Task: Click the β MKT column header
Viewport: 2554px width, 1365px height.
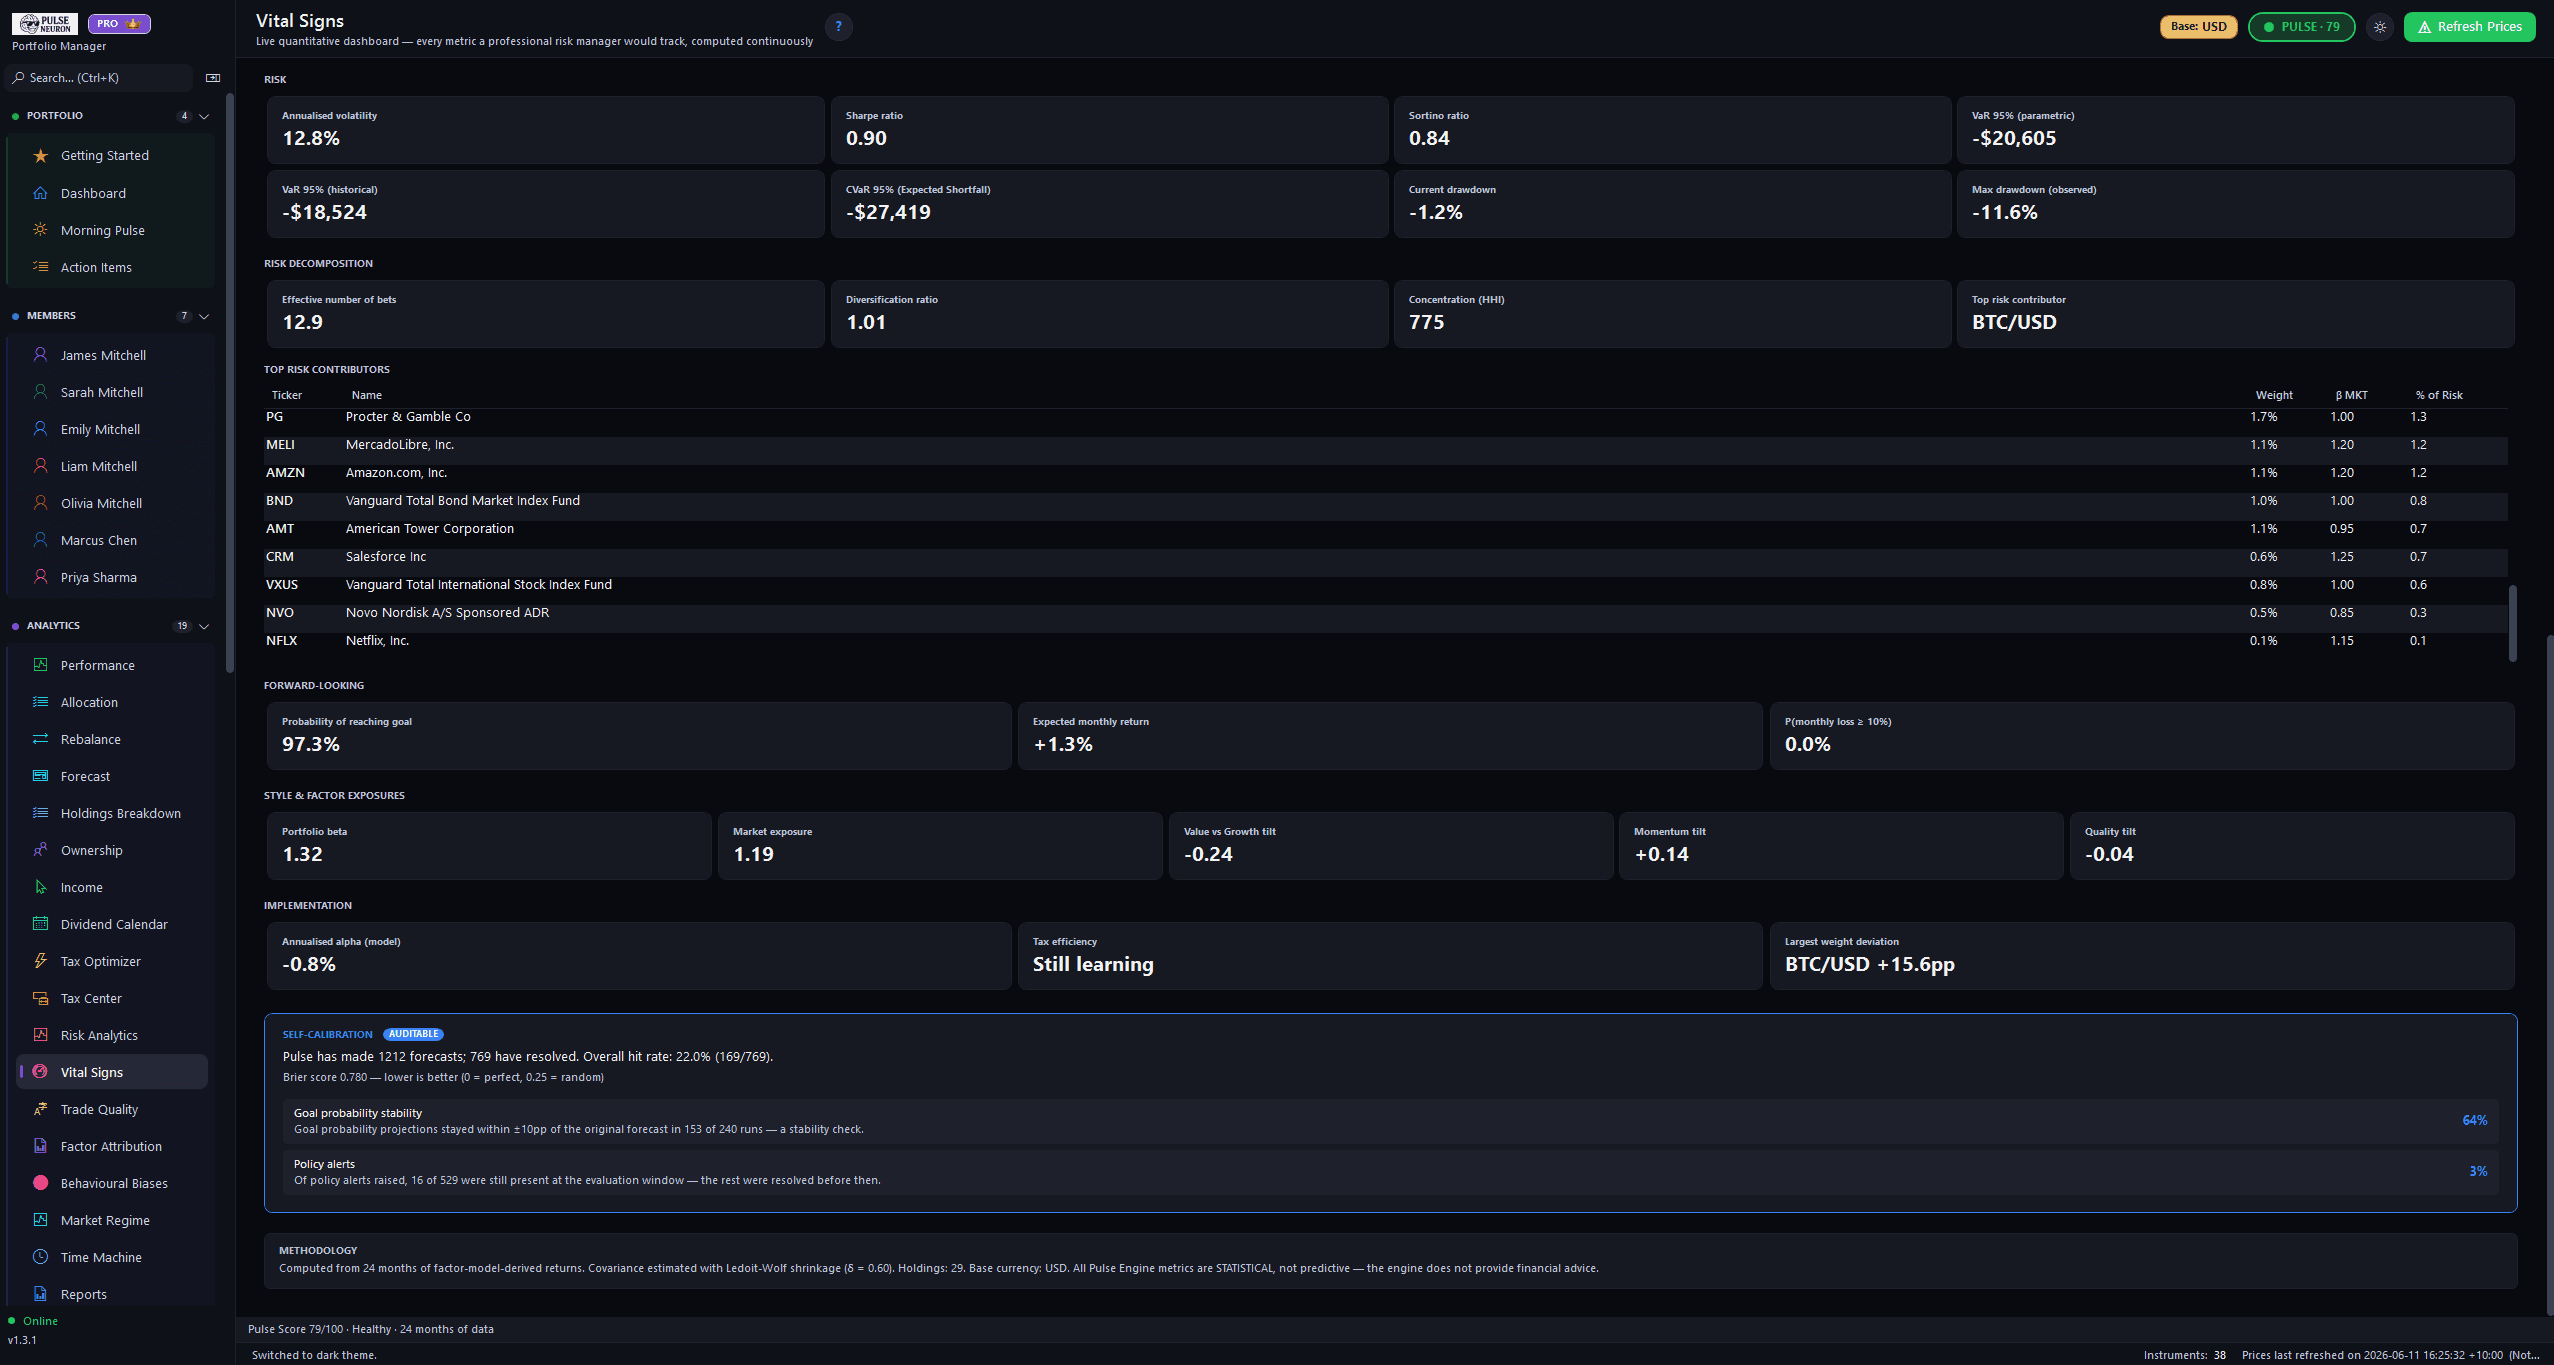Action: pos(2351,395)
